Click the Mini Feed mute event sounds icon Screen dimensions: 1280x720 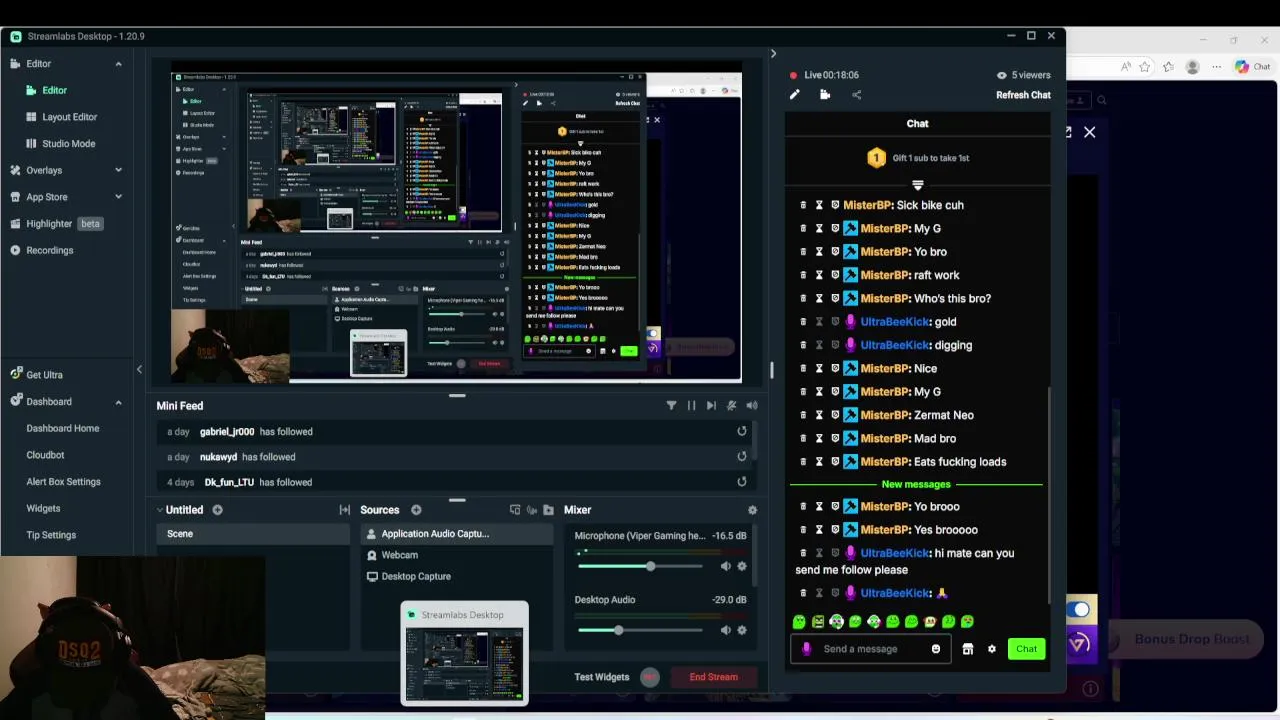[732, 405]
